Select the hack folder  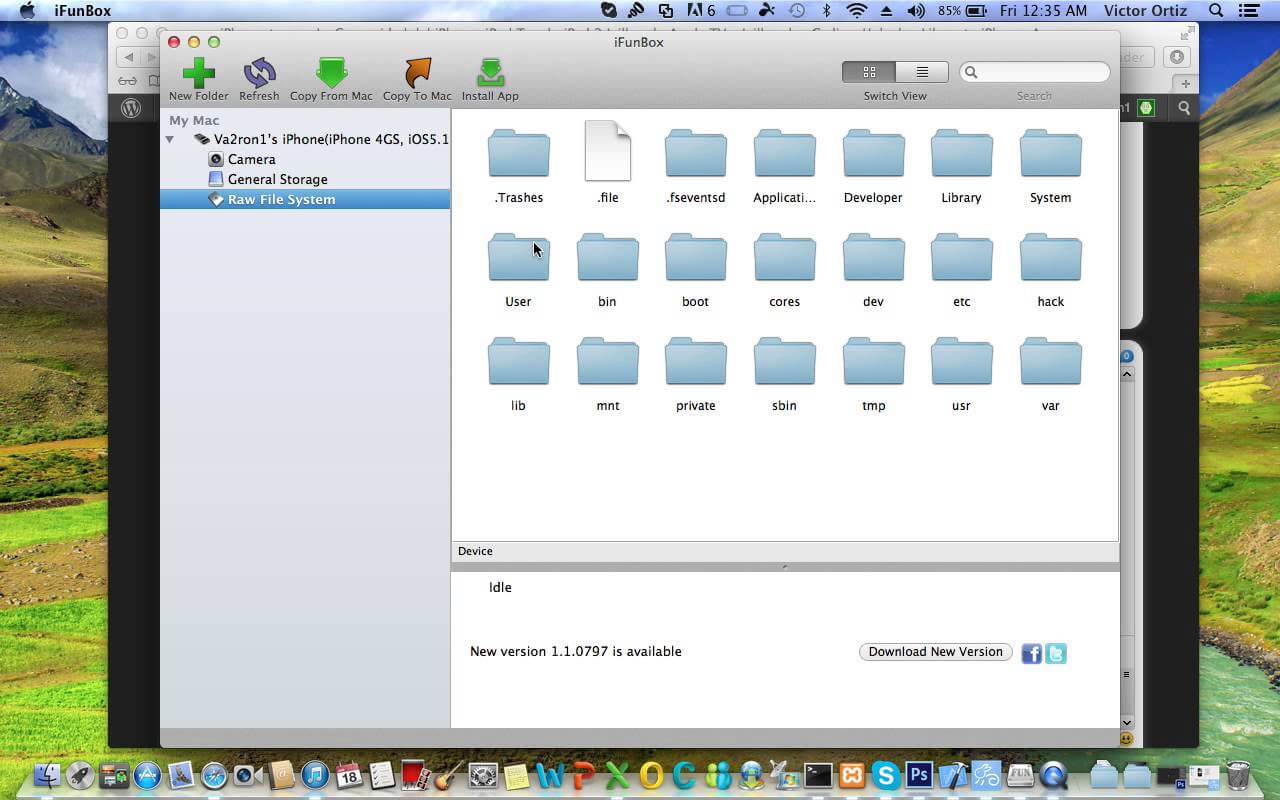[x=1050, y=258]
